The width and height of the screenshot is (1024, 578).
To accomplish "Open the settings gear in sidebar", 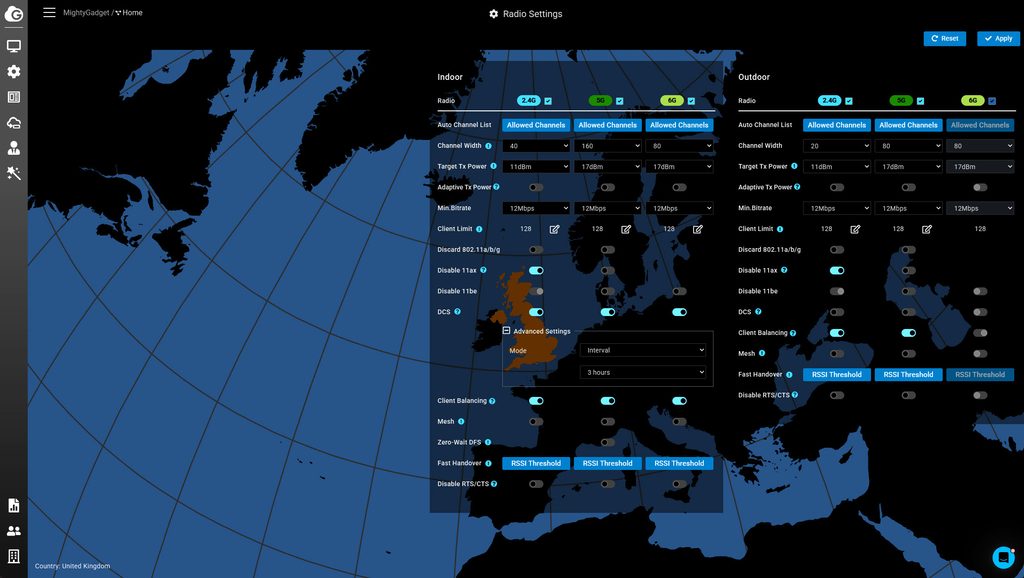I will click(14, 71).
